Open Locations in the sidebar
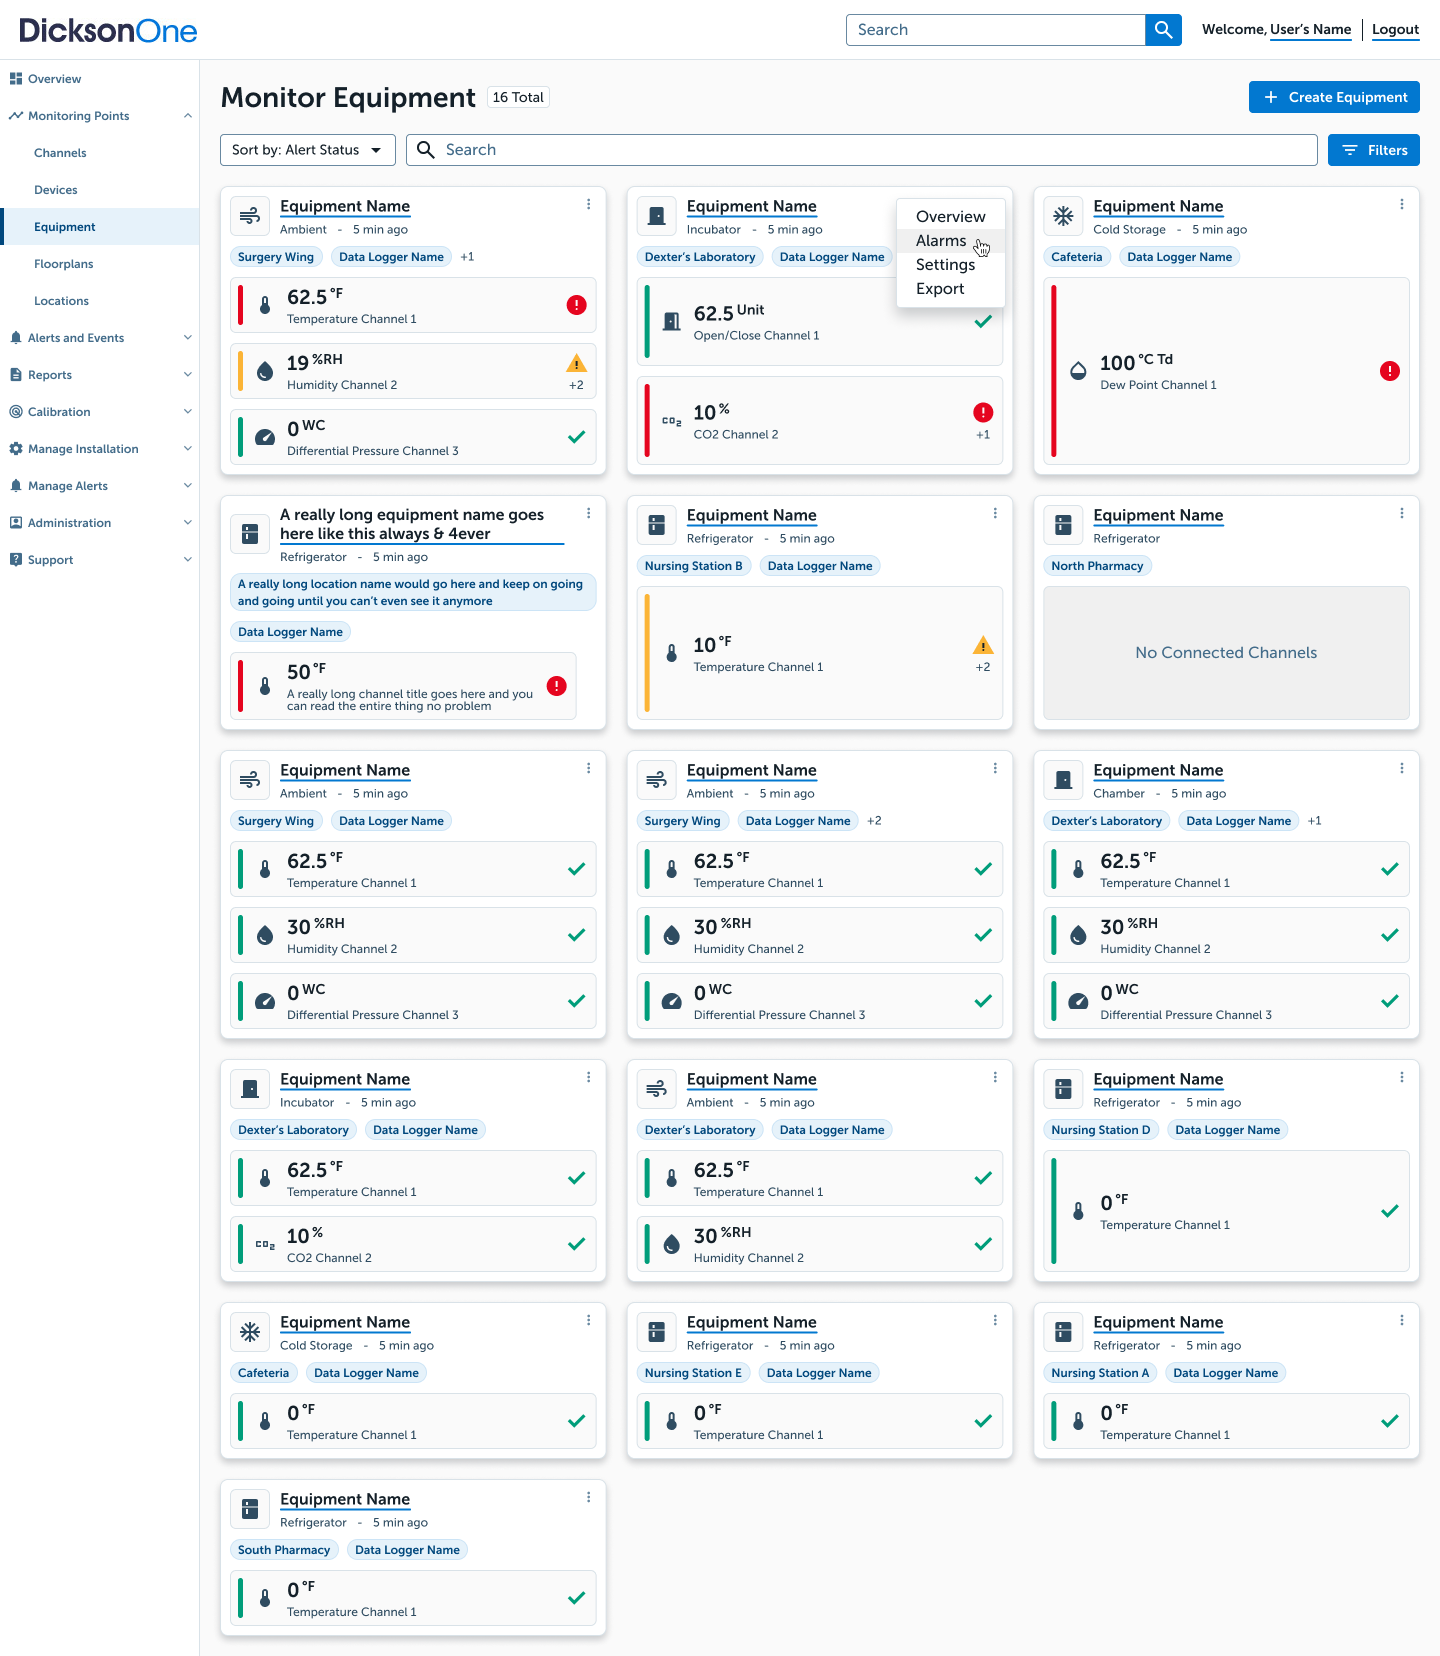This screenshot has width=1440, height=1656. tap(61, 301)
